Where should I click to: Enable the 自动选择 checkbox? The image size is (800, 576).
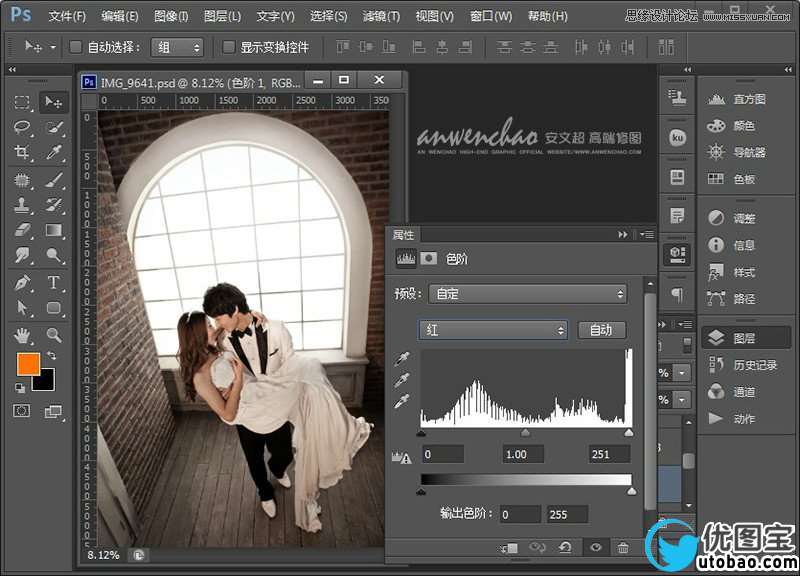point(76,47)
